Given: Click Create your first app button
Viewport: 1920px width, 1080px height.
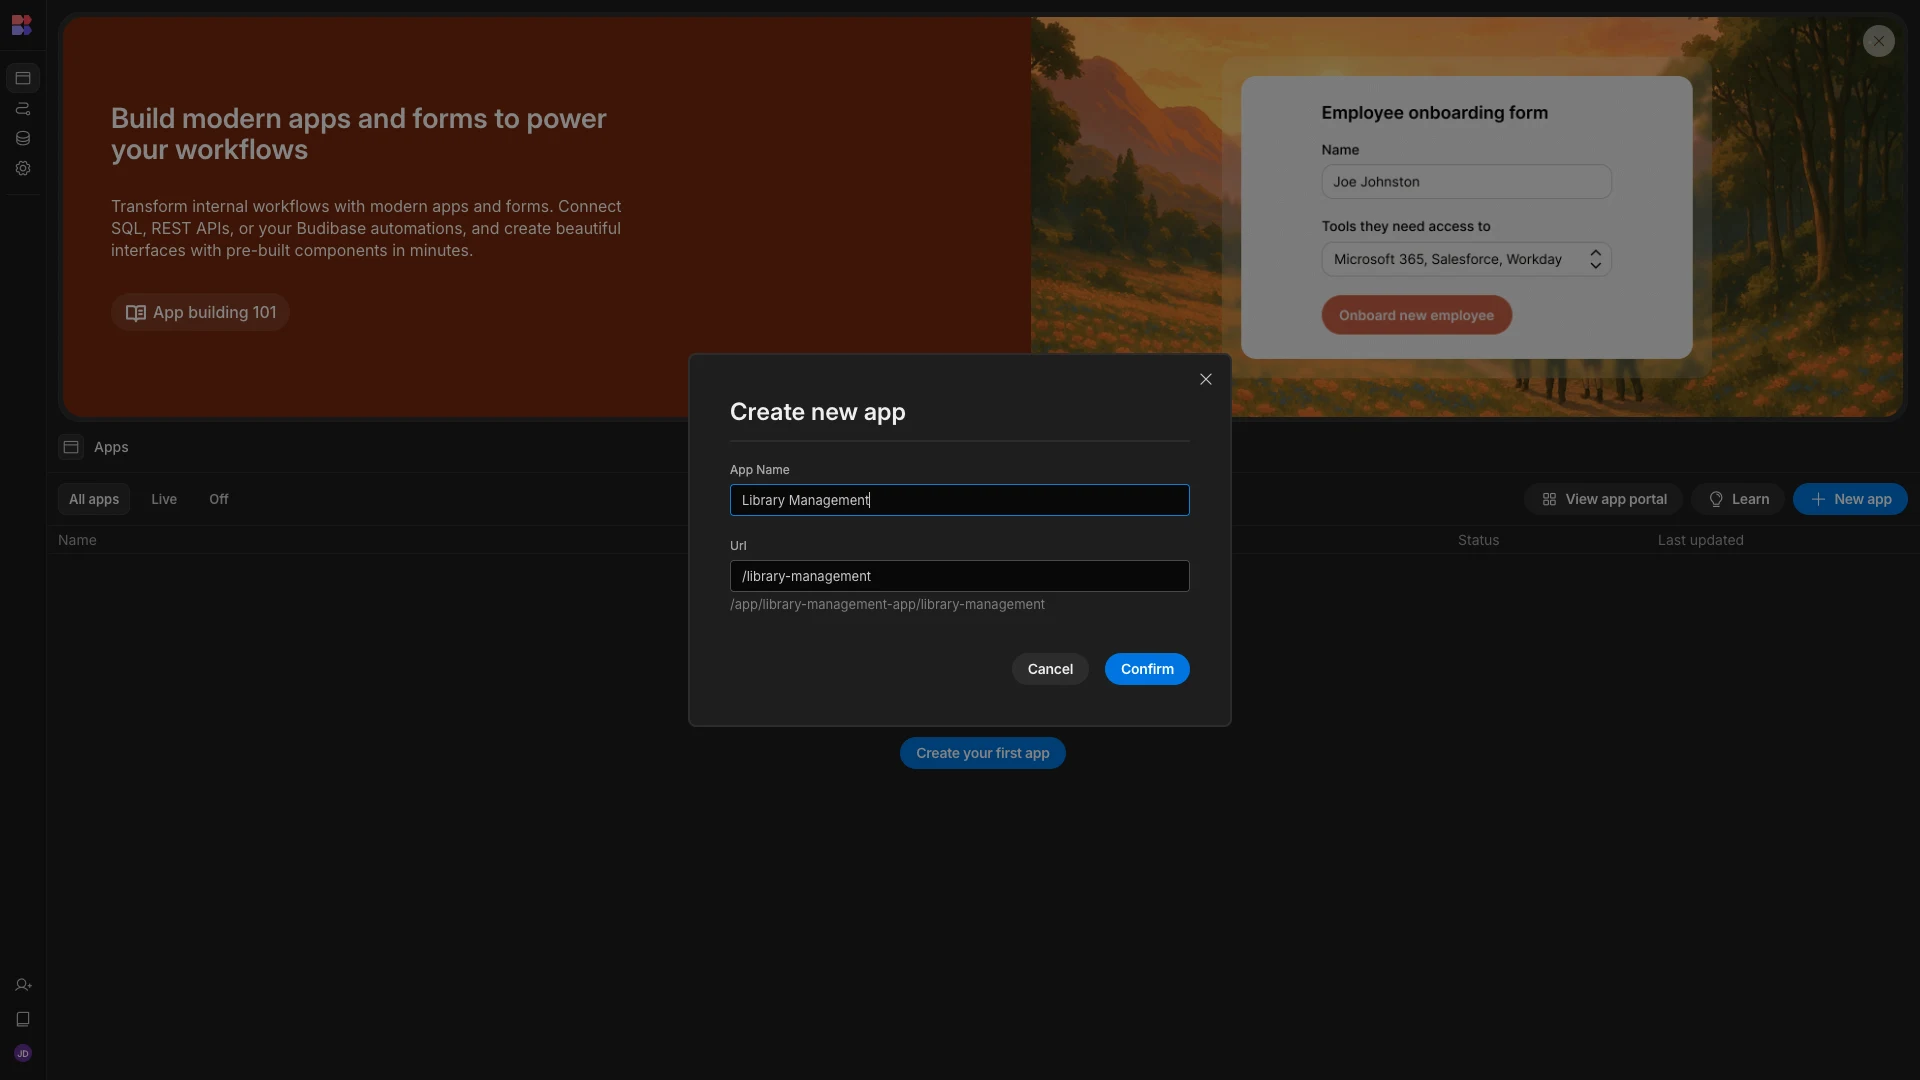Looking at the screenshot, I should point(983,753).
